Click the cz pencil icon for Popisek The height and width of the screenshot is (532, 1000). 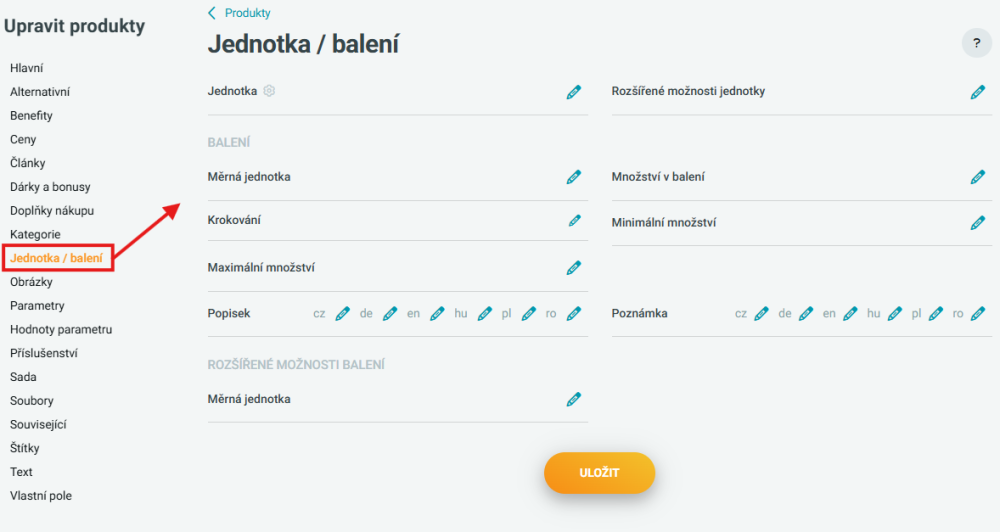(342, 314)
